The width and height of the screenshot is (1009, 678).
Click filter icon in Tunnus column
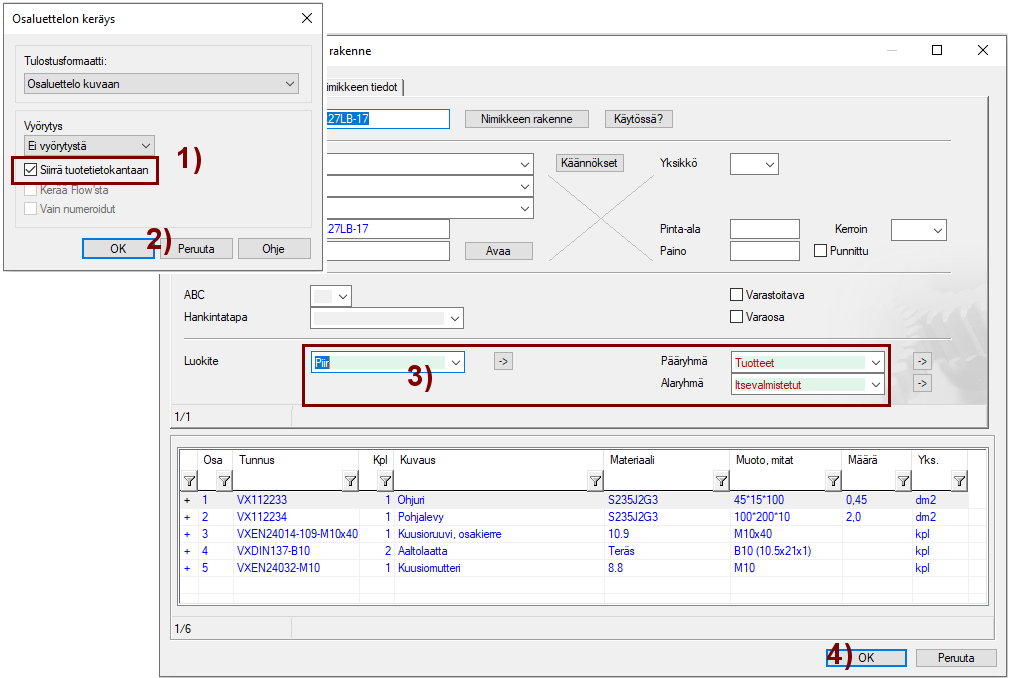[350, 481]
